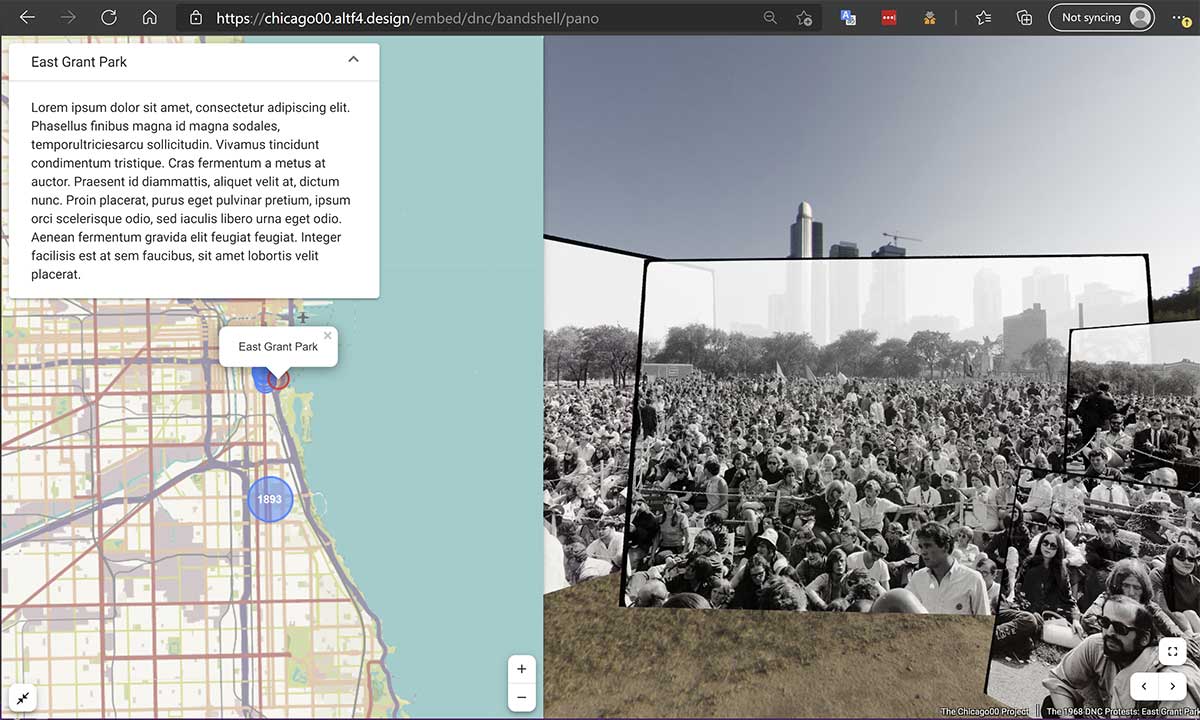
Task: Click the 1893 cluster marker on map
Action: pyautogui.click(x=270, y=499)
